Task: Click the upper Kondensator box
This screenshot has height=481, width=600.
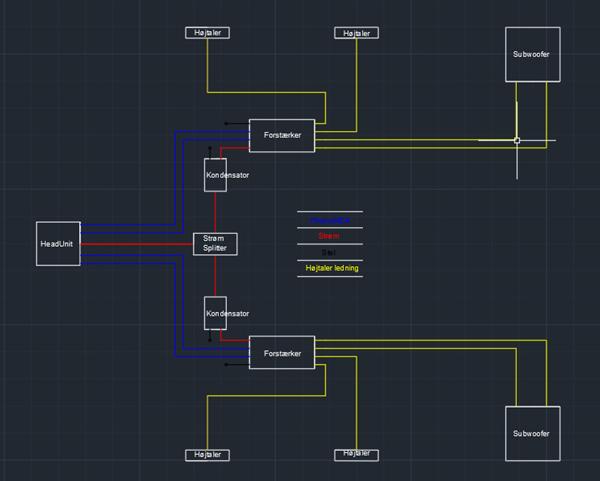Action: (x=227, y=175)
